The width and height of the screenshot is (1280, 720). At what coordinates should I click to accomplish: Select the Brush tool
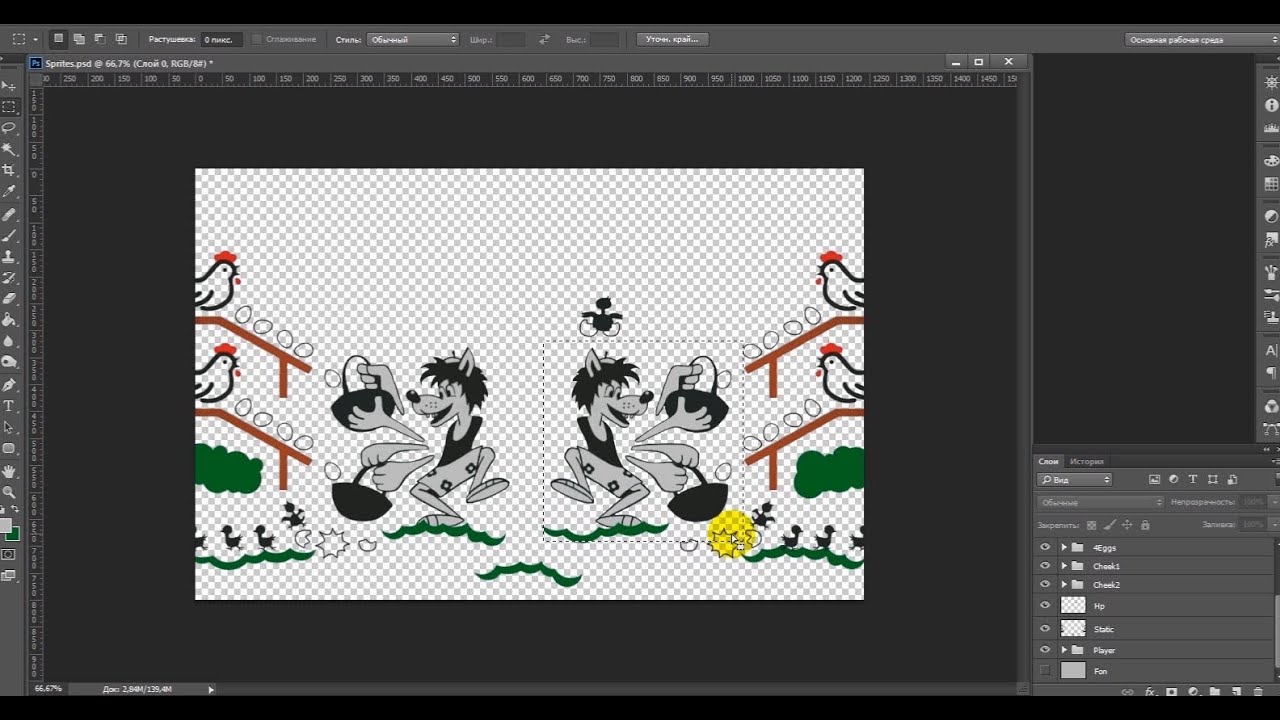click(x=9, y=236)
